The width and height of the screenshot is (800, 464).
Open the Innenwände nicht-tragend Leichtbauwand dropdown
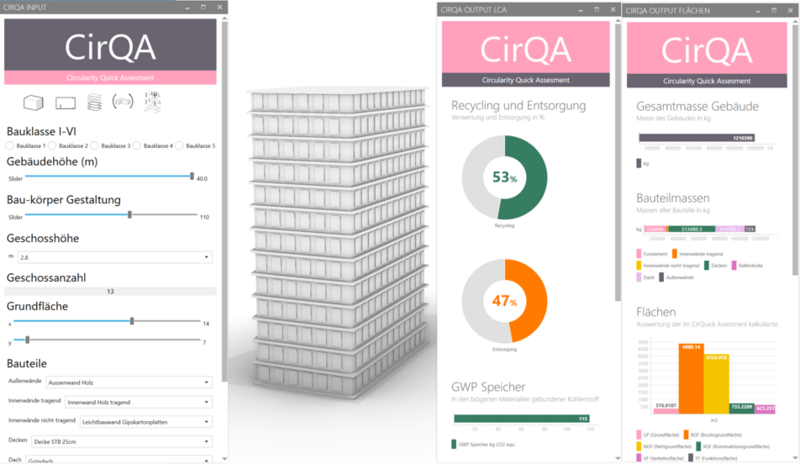(x=146, y=422)
